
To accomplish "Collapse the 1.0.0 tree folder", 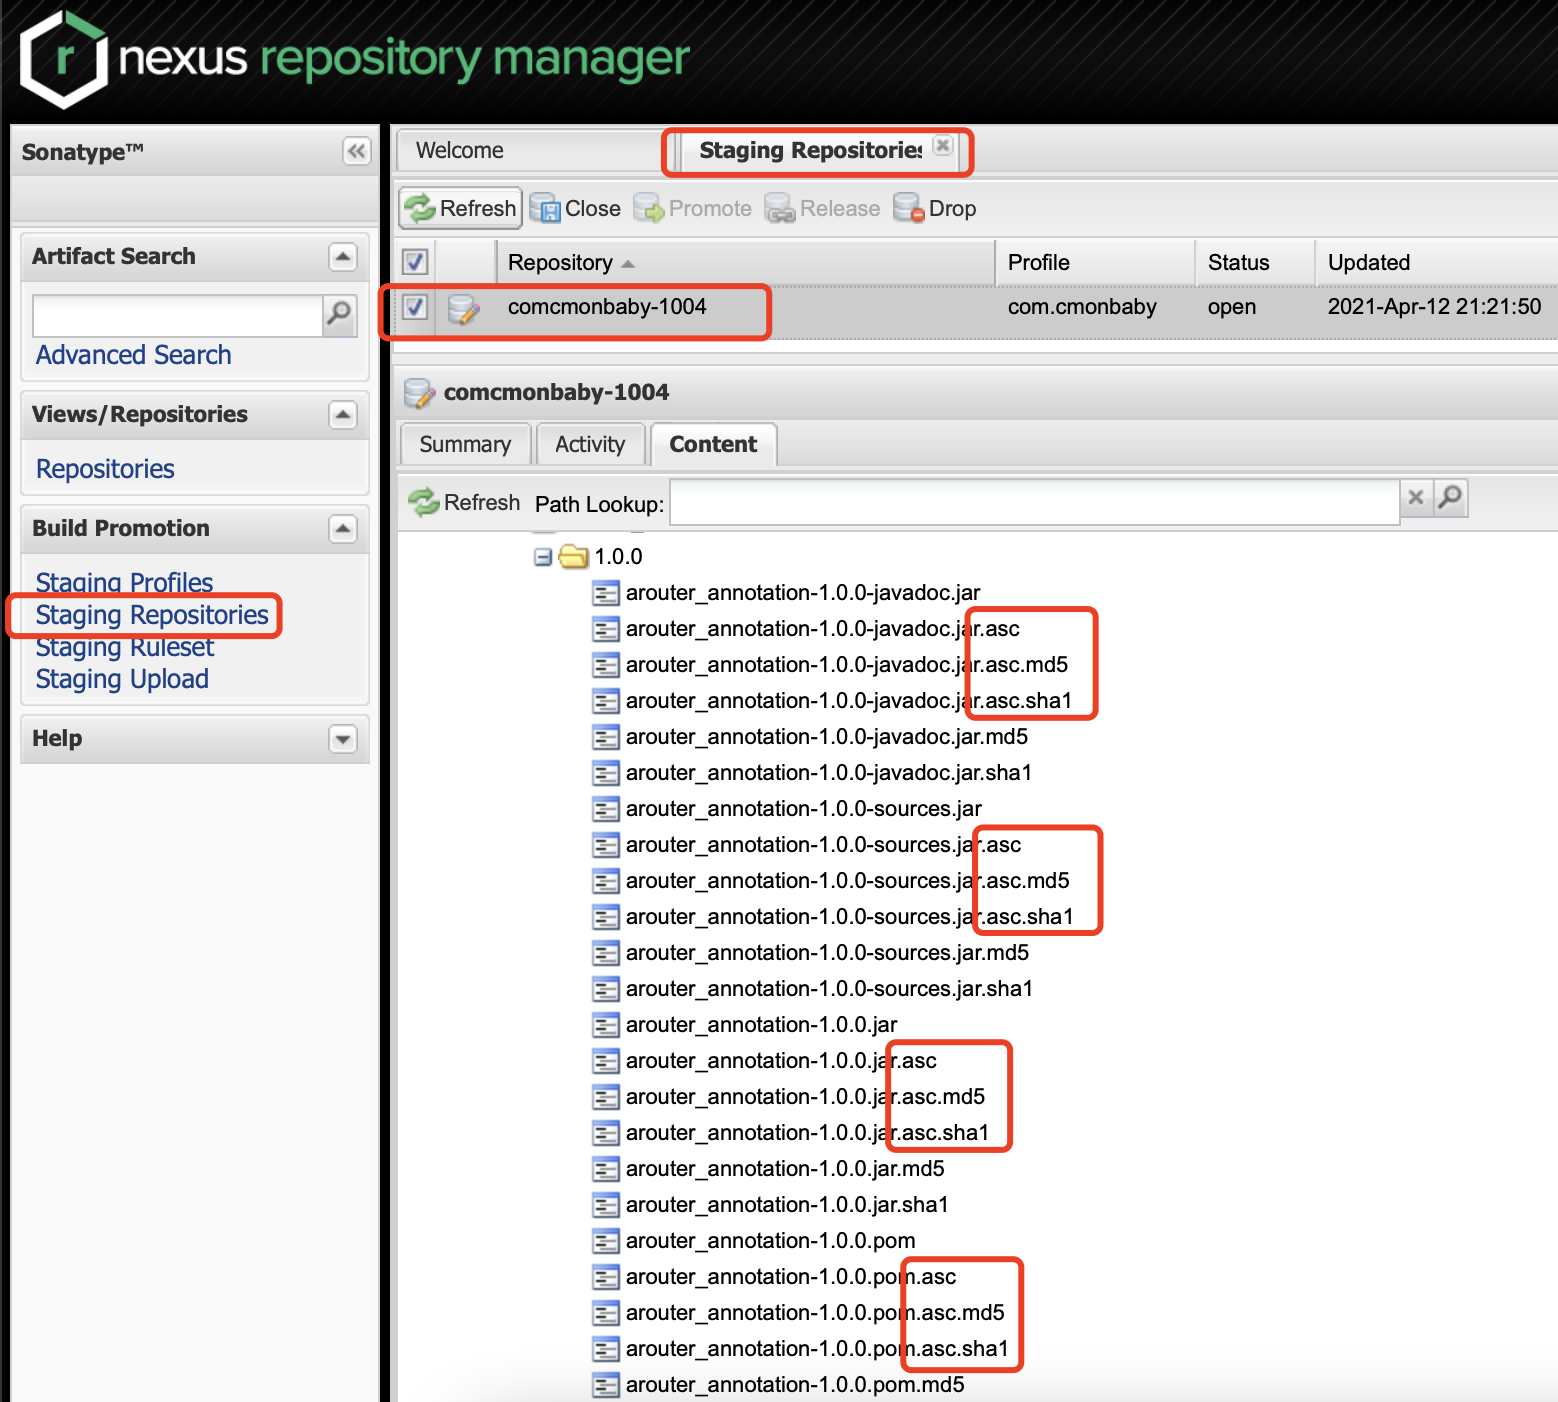I will 543,557.
